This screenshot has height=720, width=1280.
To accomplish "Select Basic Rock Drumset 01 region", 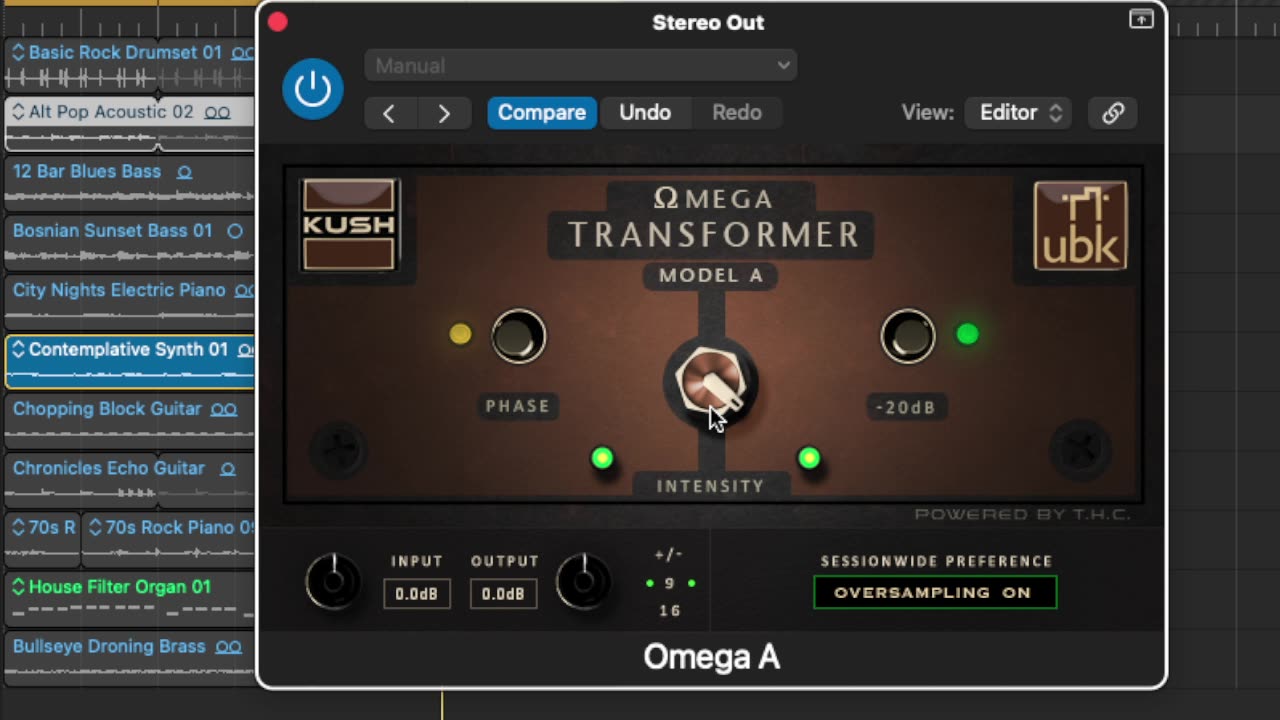I will [130, 64].
